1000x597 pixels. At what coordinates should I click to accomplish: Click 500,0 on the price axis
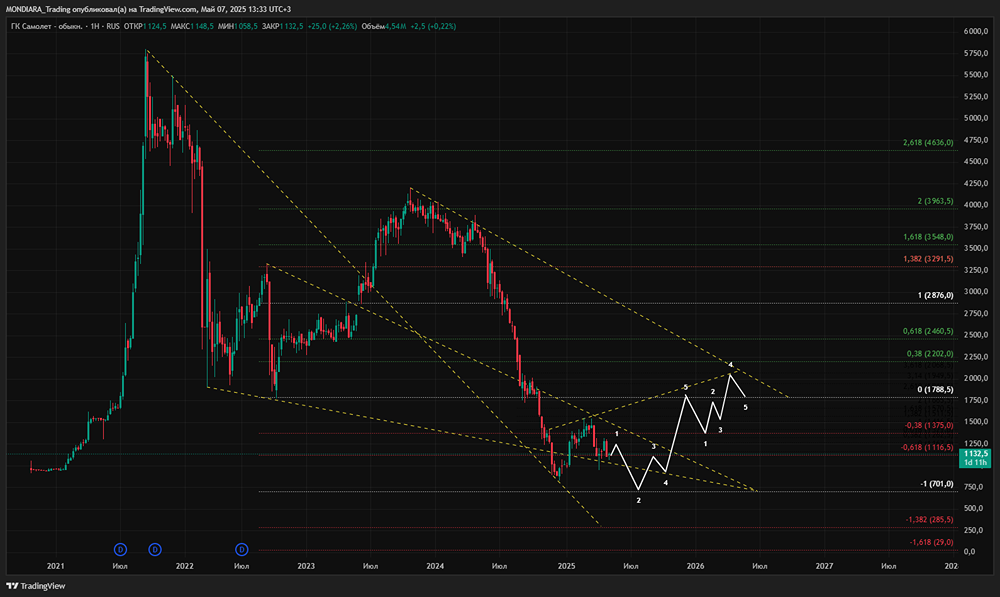(973, 508)
